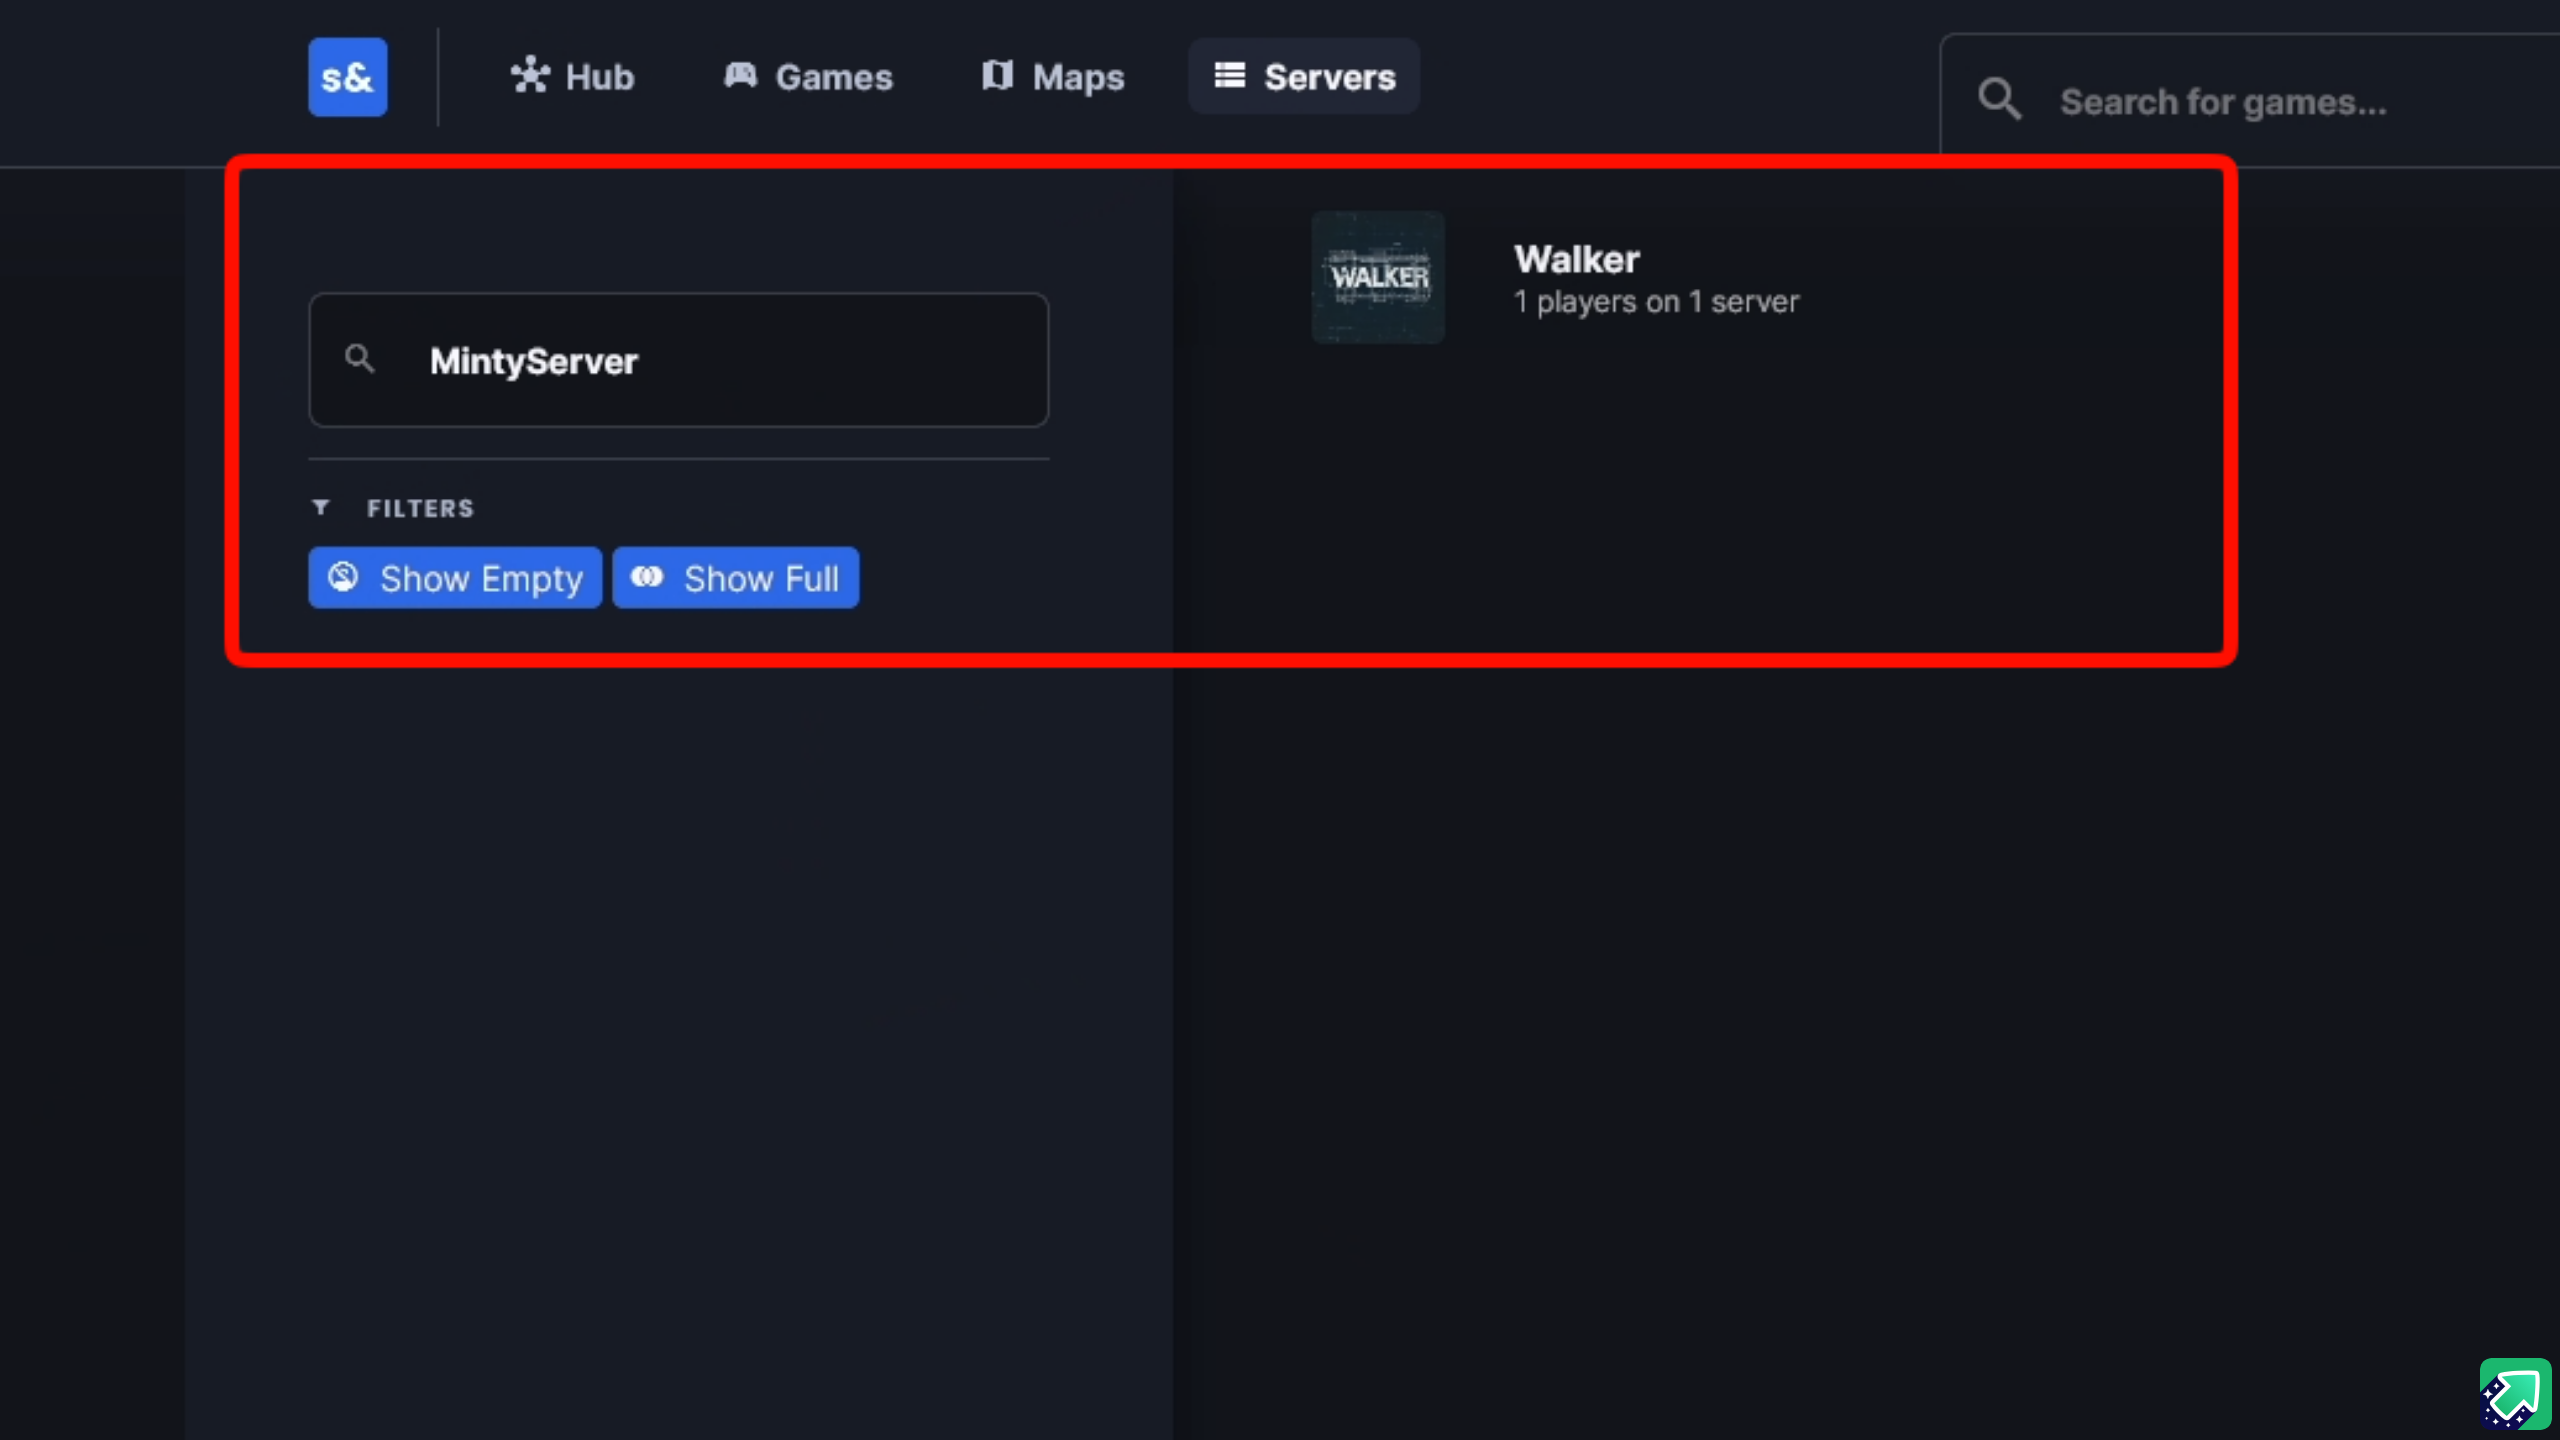Toggle the Show Empty filter
The height and width of the screenshot is (1440, 2560).
455,578
